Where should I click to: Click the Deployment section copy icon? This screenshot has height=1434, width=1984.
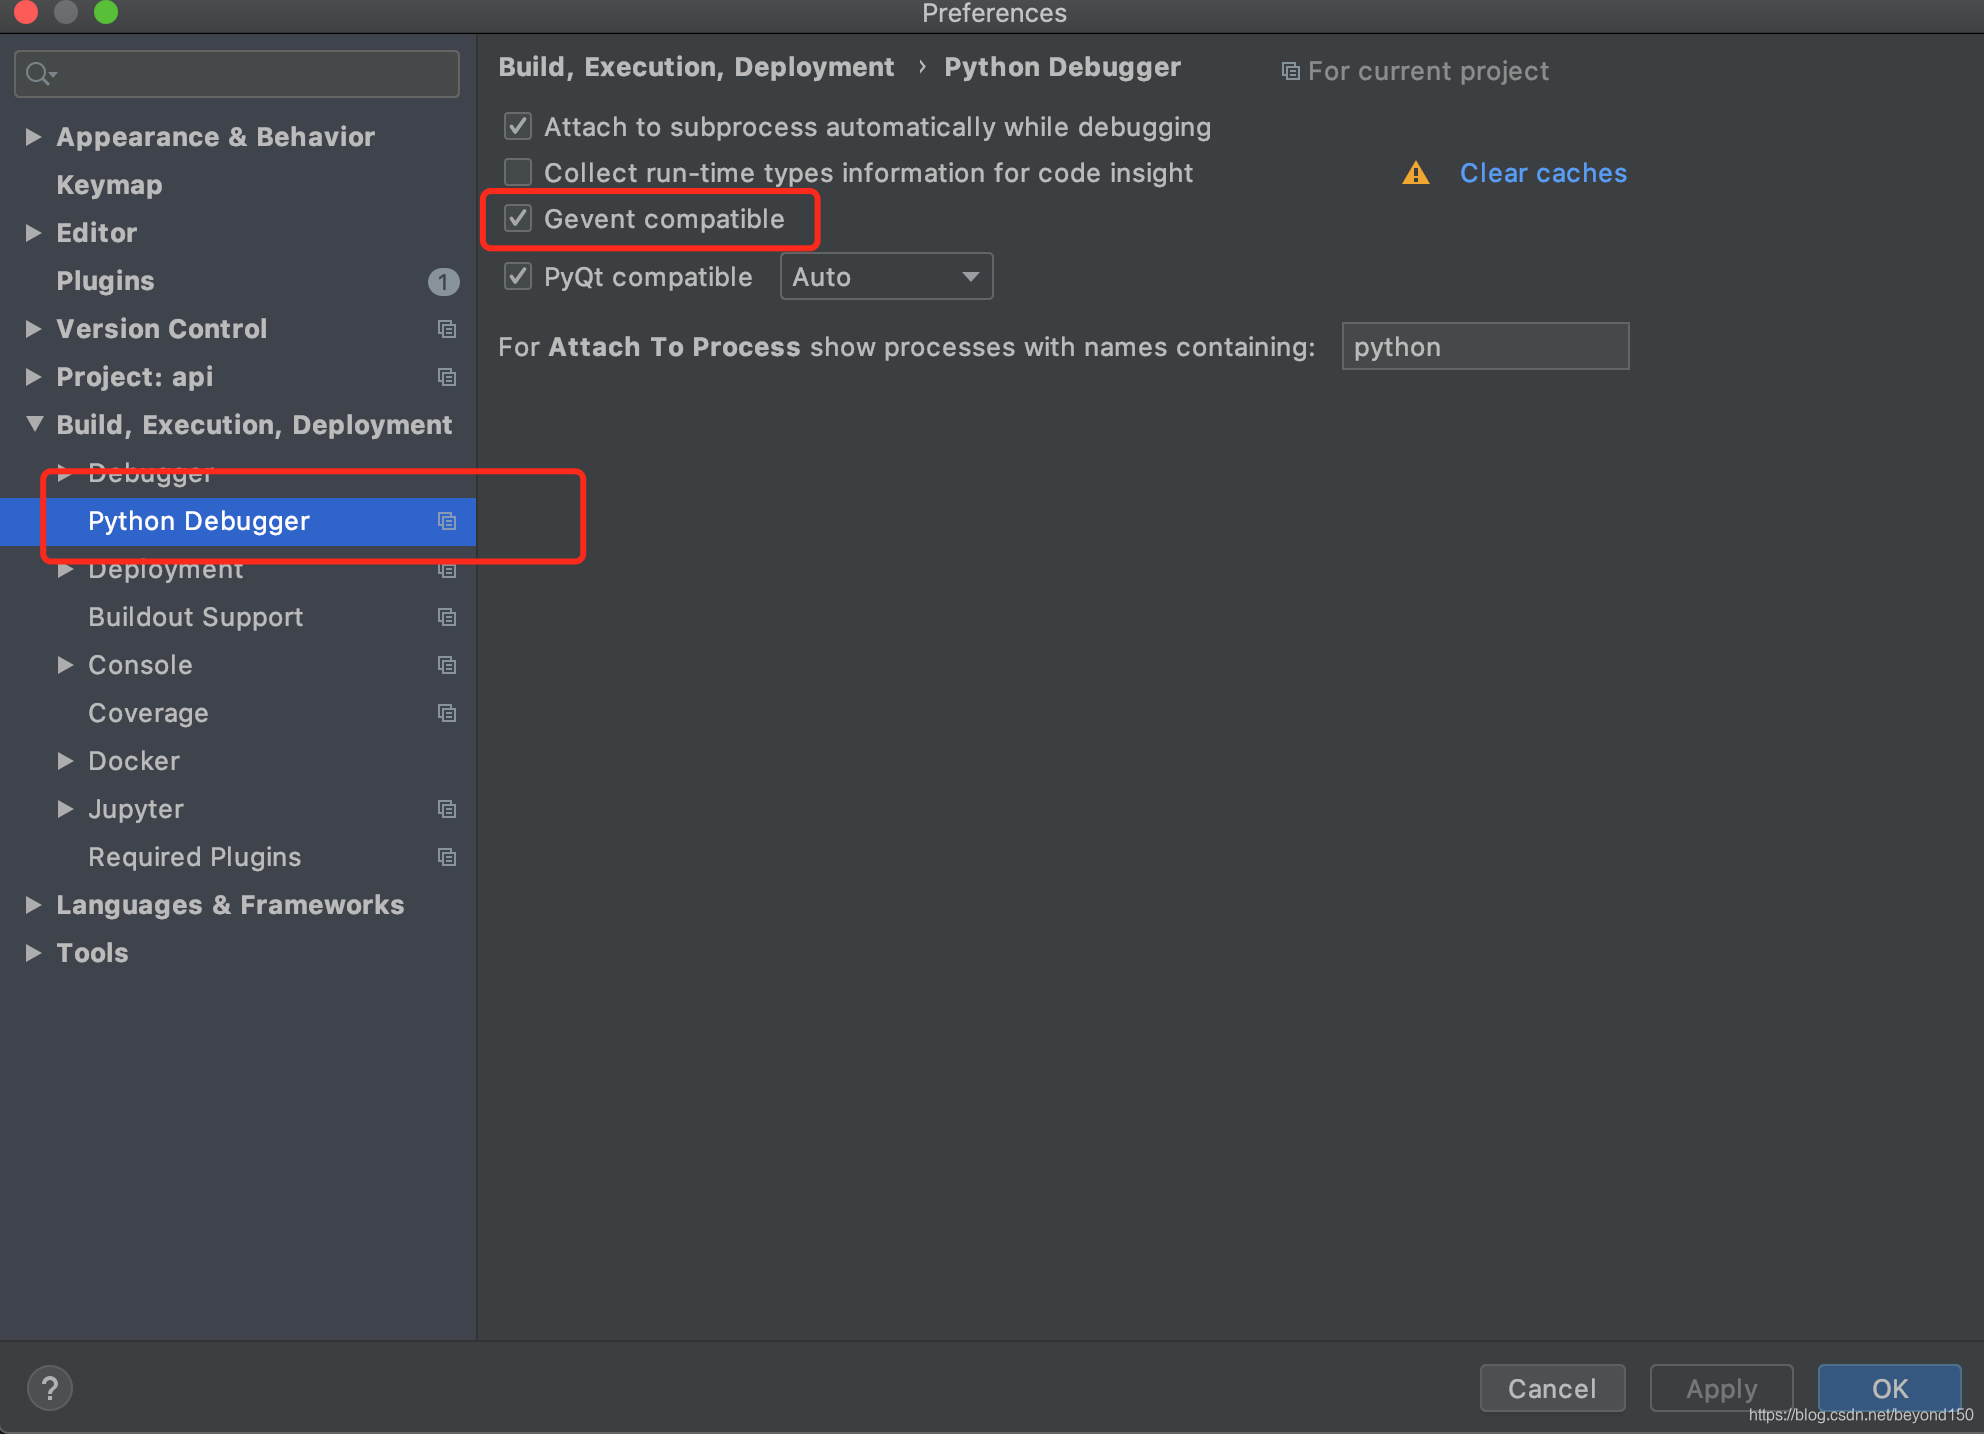pos(445,568)
